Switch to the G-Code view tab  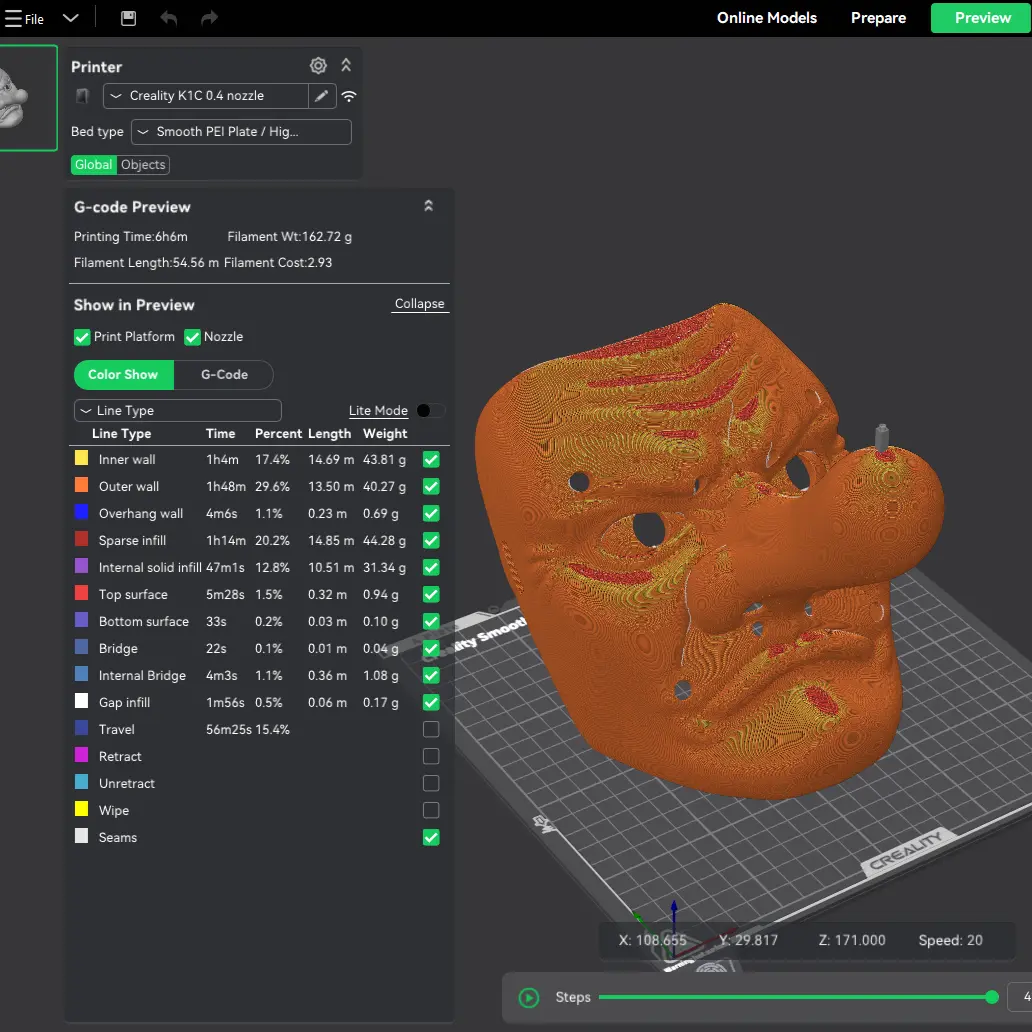point(224,374)
